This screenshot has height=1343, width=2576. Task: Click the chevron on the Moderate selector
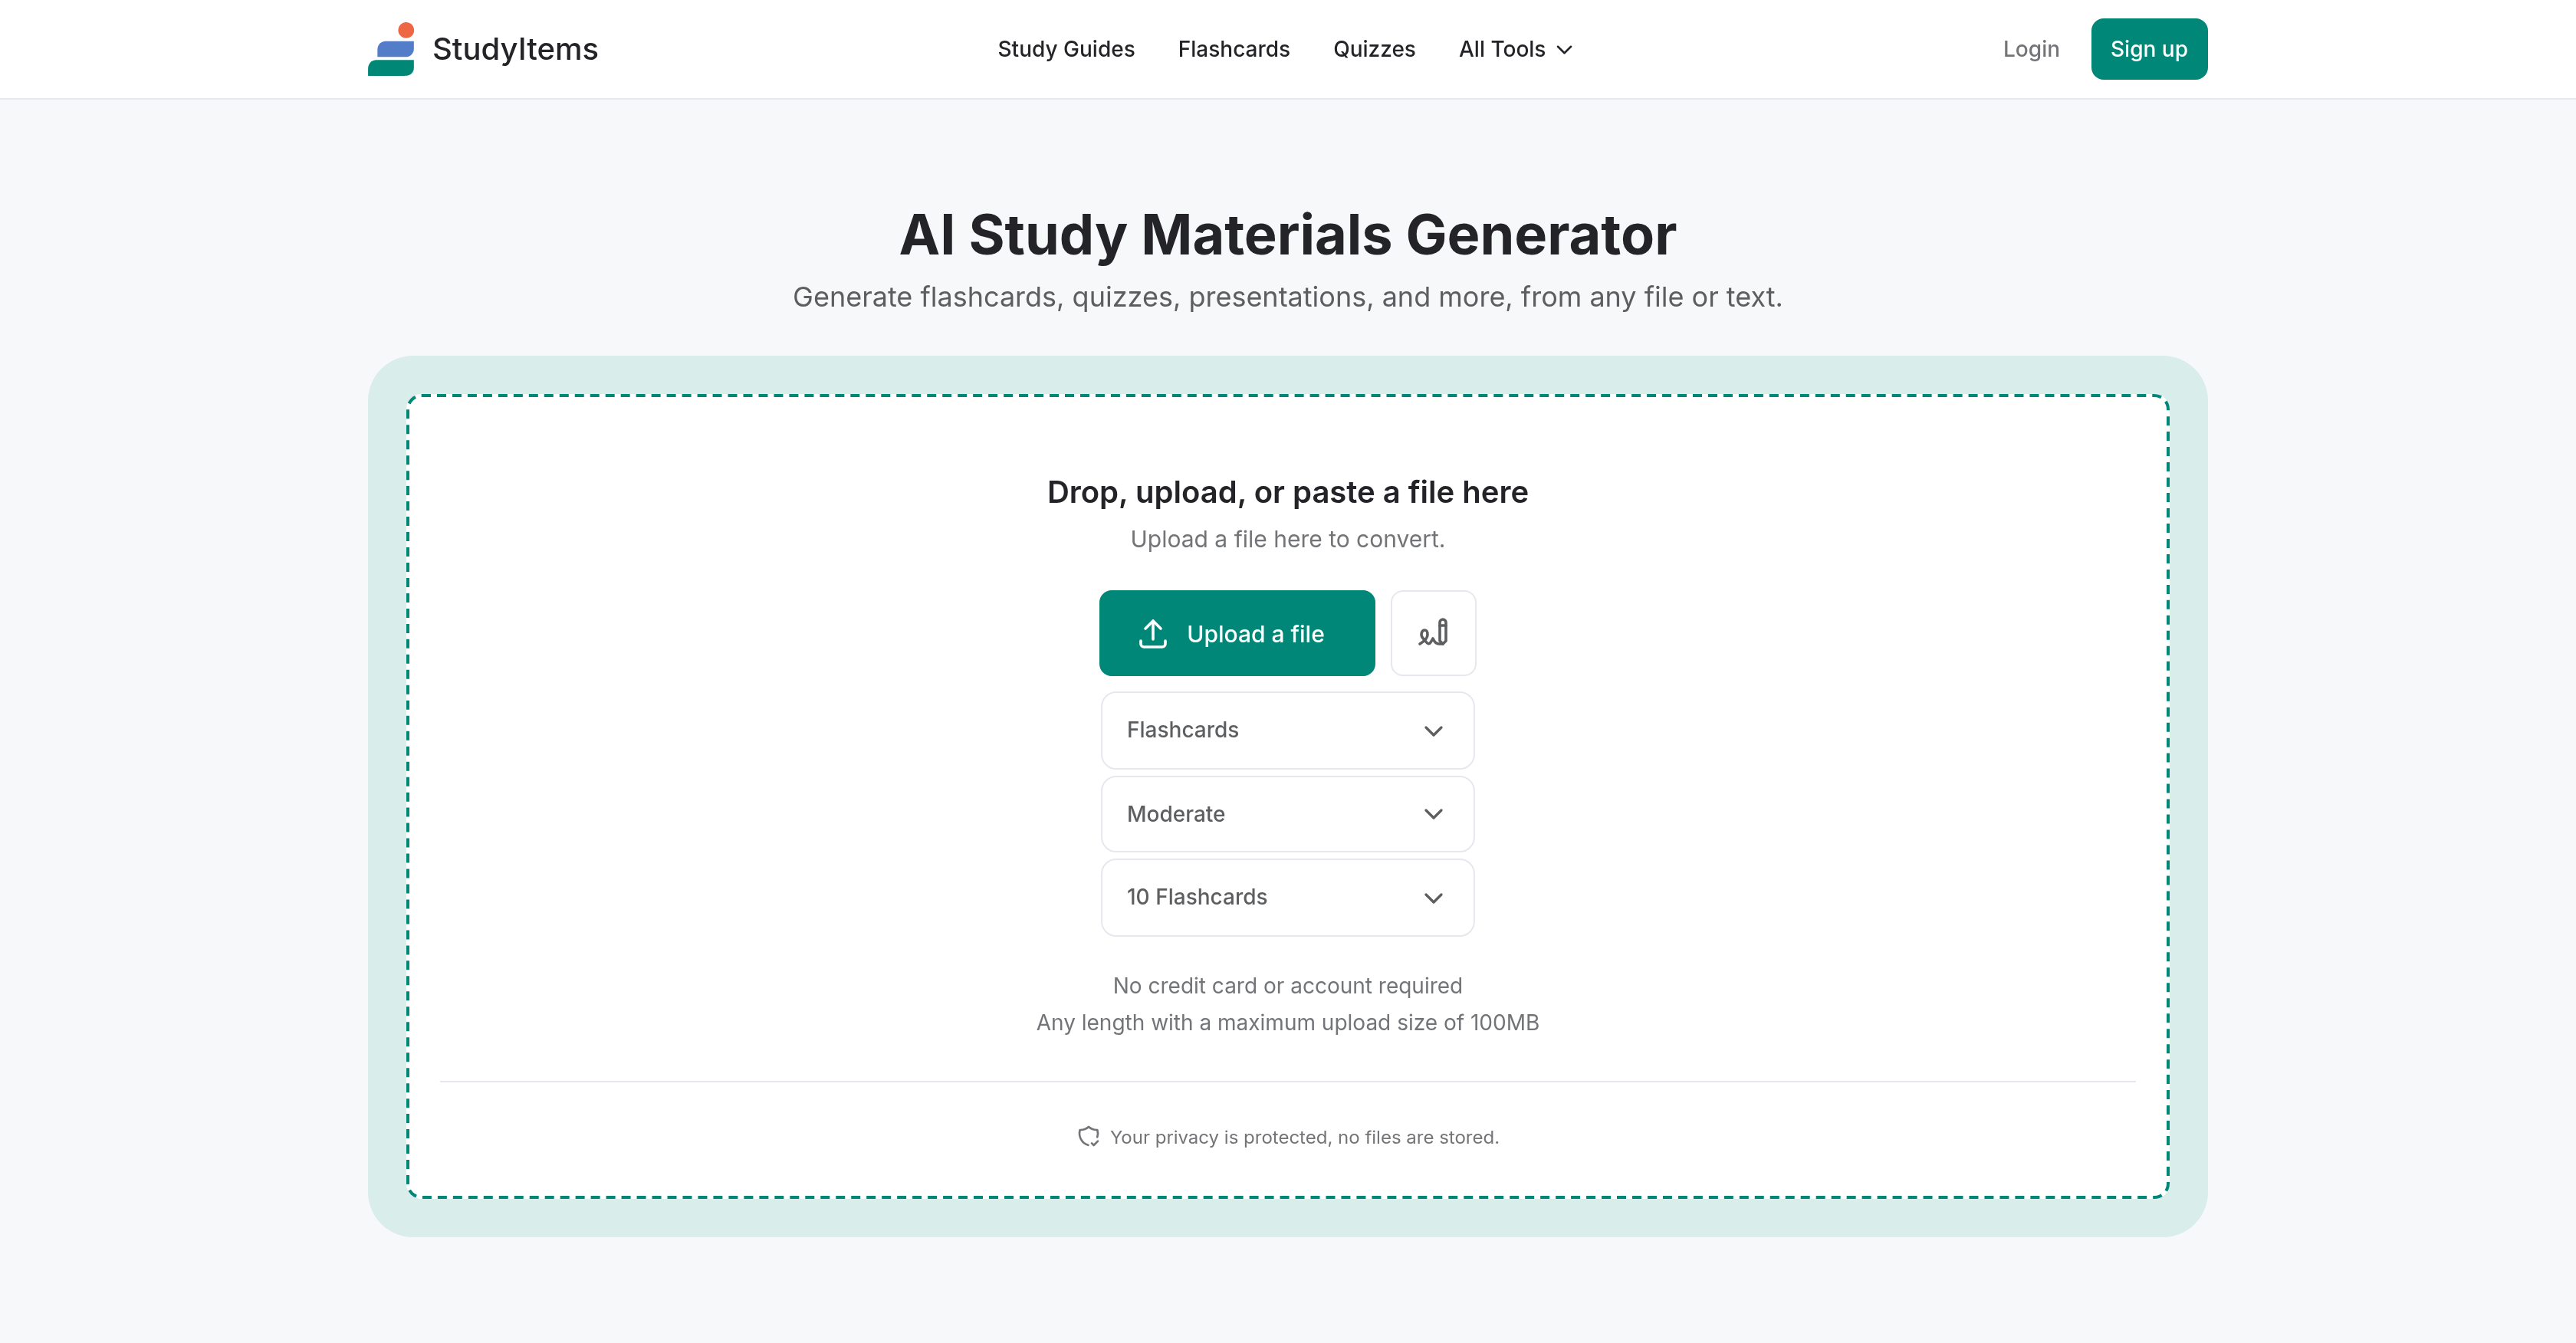point(1434,814)
